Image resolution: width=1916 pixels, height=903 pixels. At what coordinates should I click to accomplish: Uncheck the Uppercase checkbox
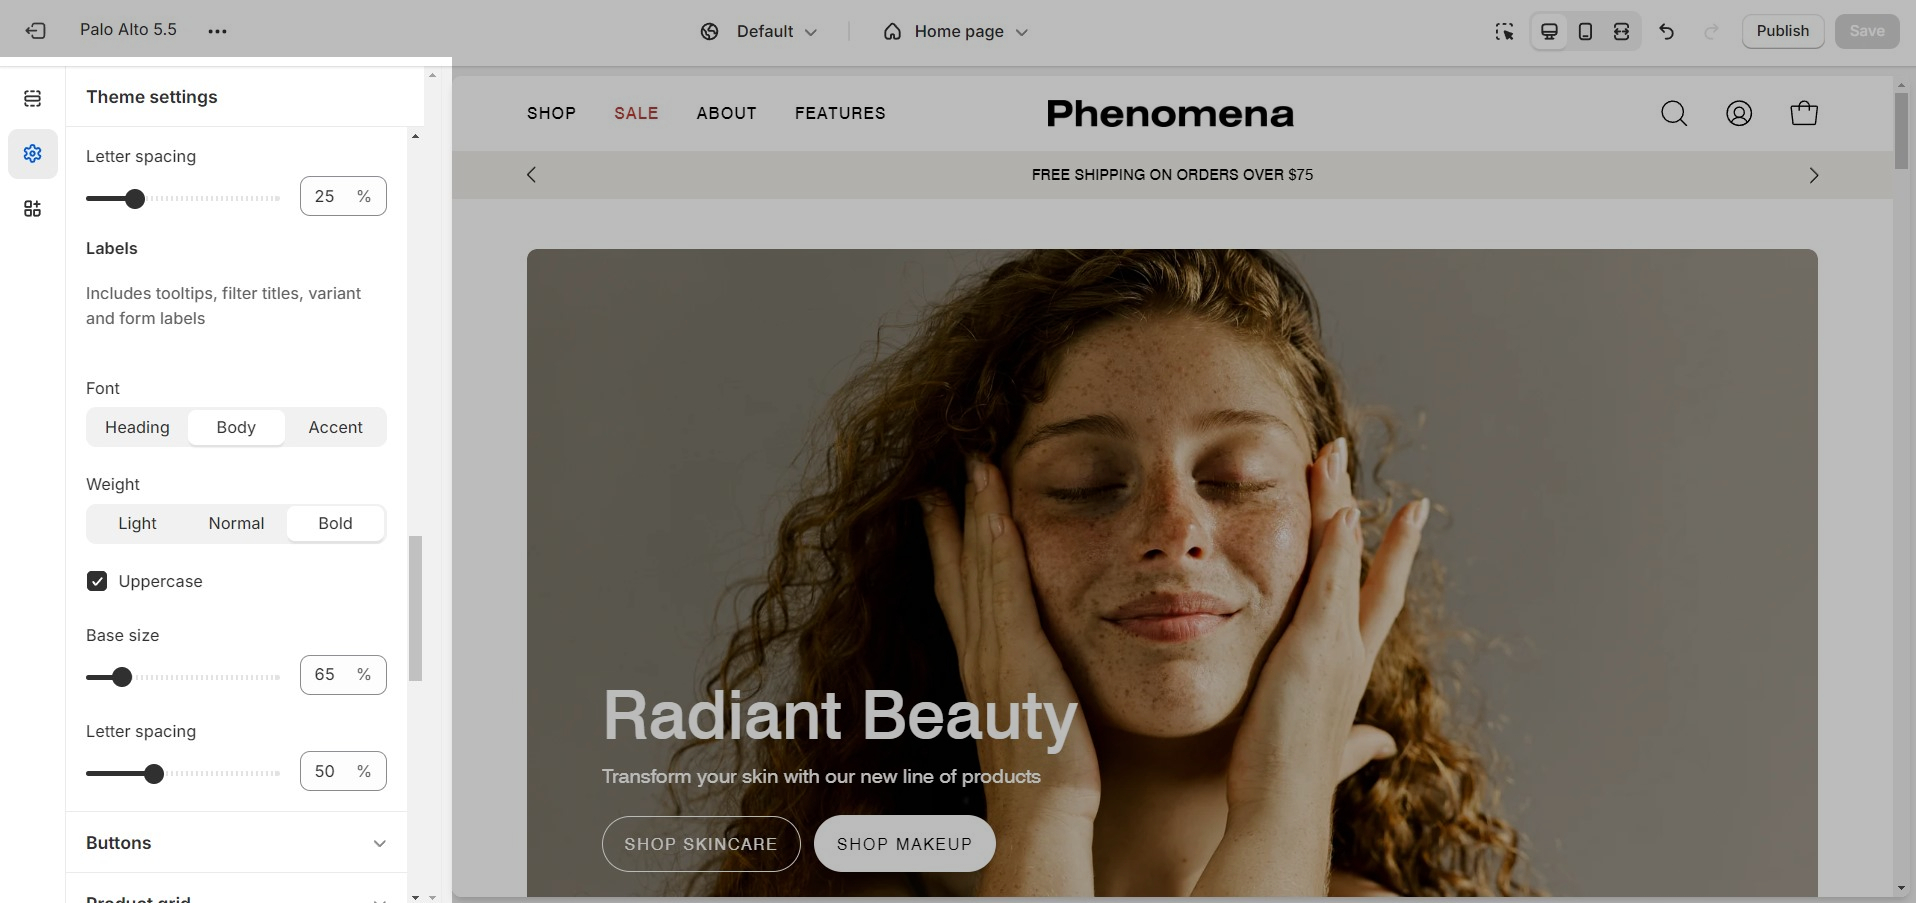97,581
